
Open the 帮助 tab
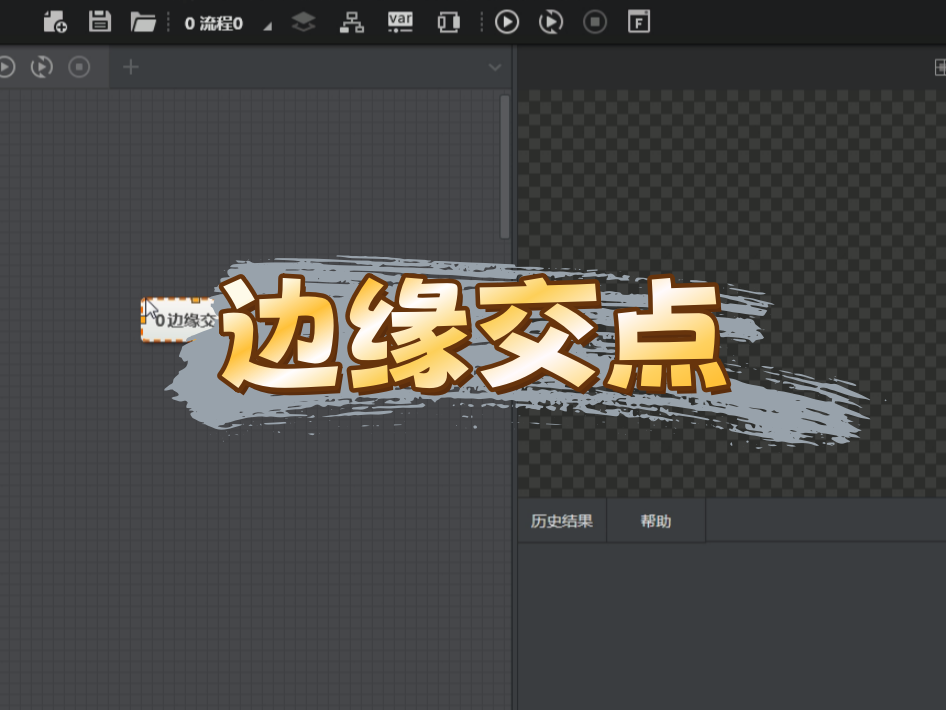656,521
